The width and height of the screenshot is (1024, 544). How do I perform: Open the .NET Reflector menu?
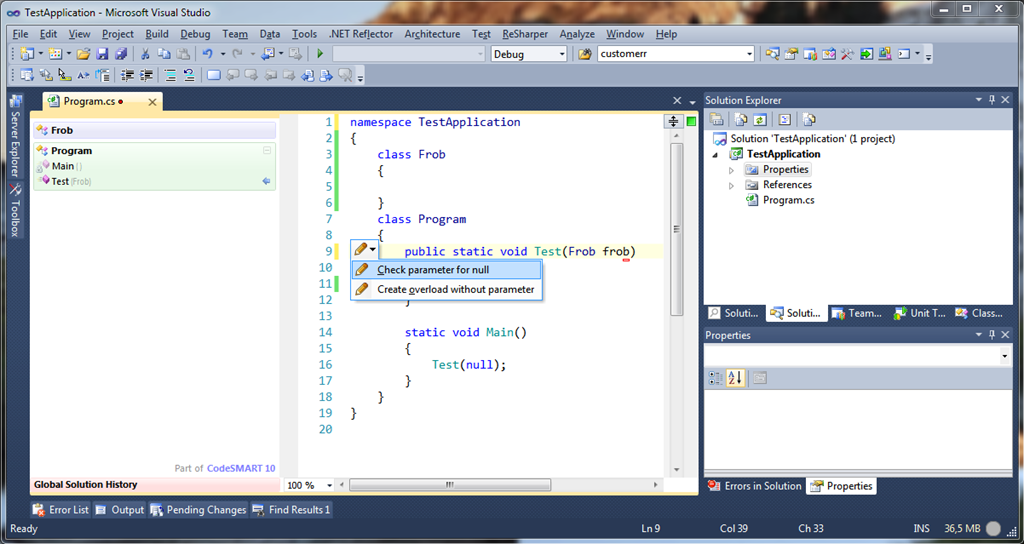(x=360, y=34)
